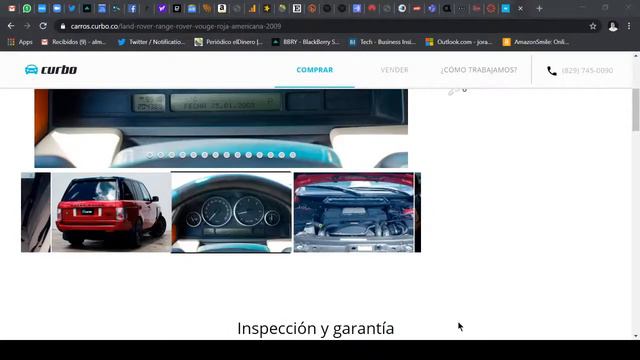
Task: View site security lock info
Action: tap(62, 26)
